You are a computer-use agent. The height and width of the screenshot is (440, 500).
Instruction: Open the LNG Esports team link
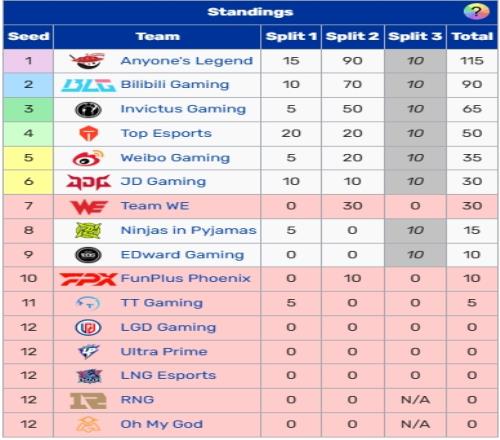coord(168,375)
